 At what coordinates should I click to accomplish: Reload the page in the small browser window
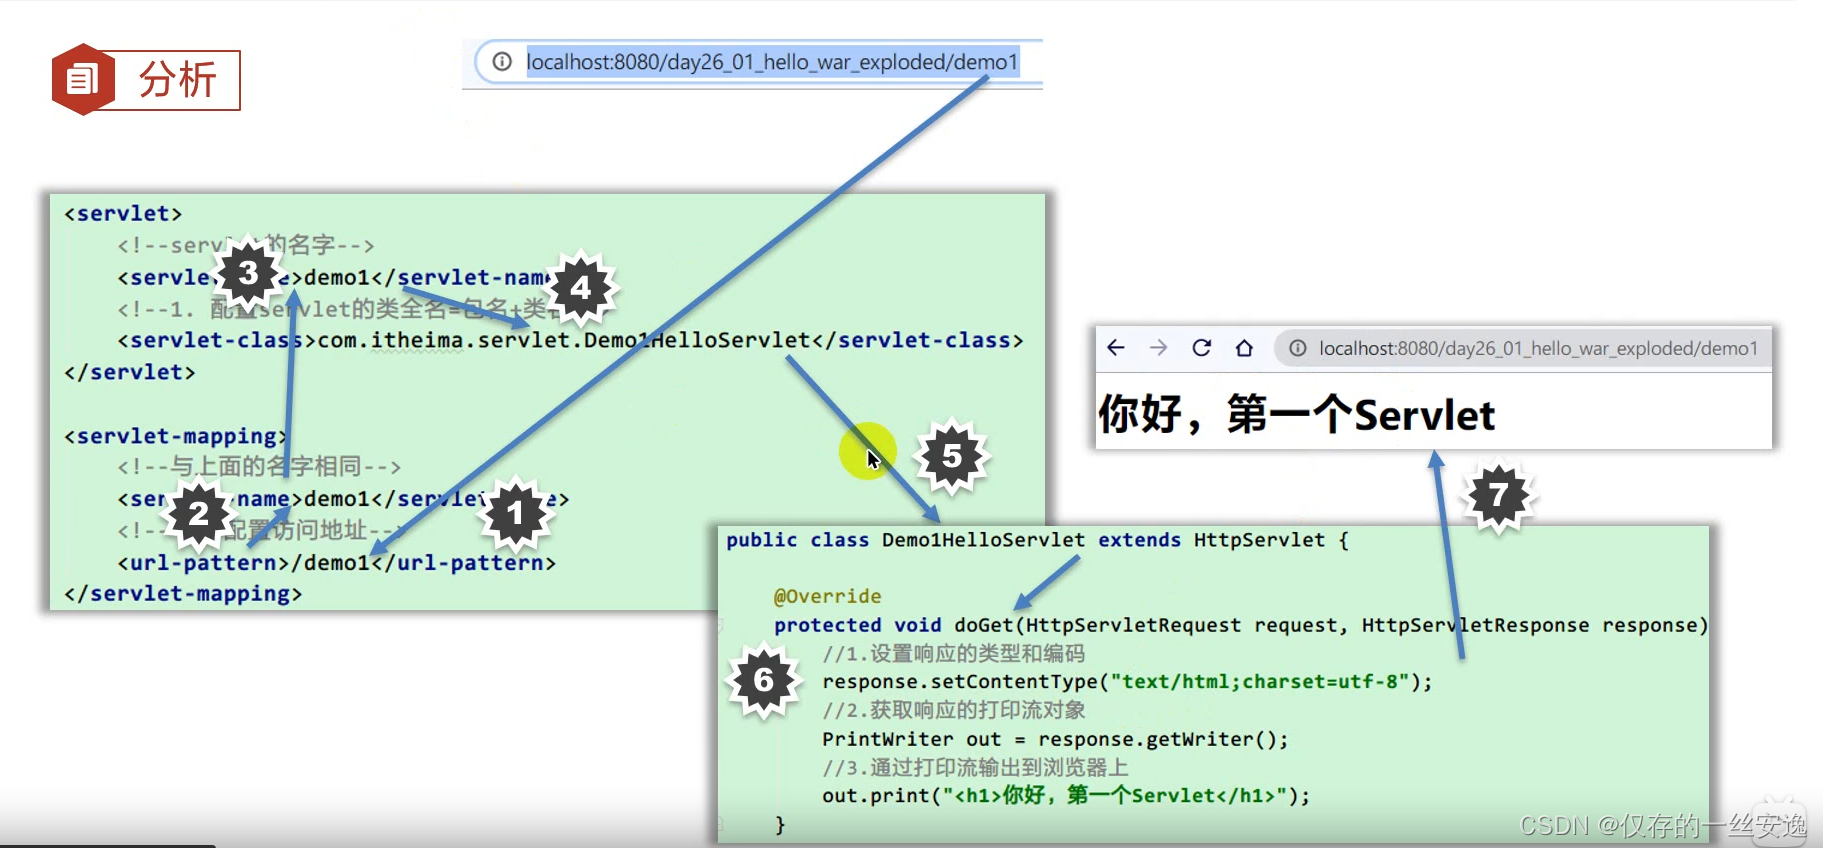(1202, 348)
